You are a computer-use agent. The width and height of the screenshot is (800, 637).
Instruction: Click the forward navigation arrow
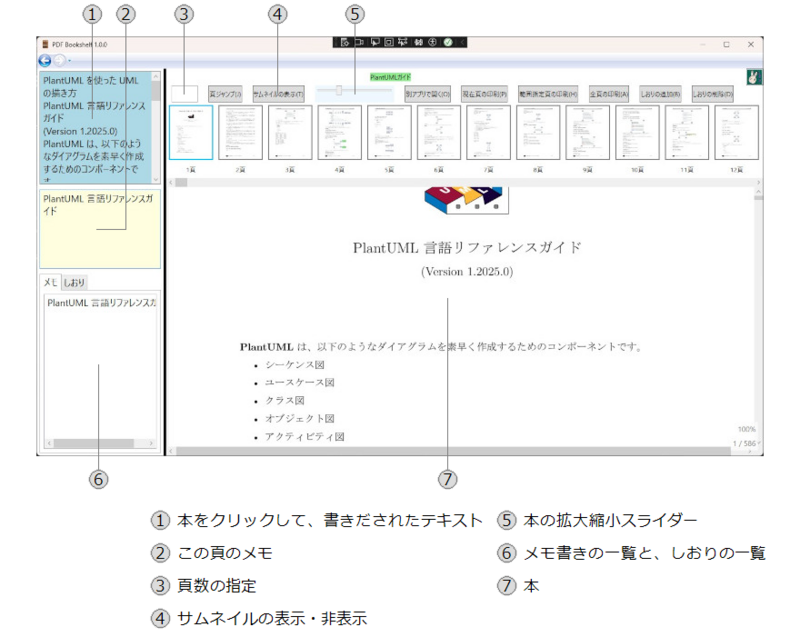(x=57, y=60)
